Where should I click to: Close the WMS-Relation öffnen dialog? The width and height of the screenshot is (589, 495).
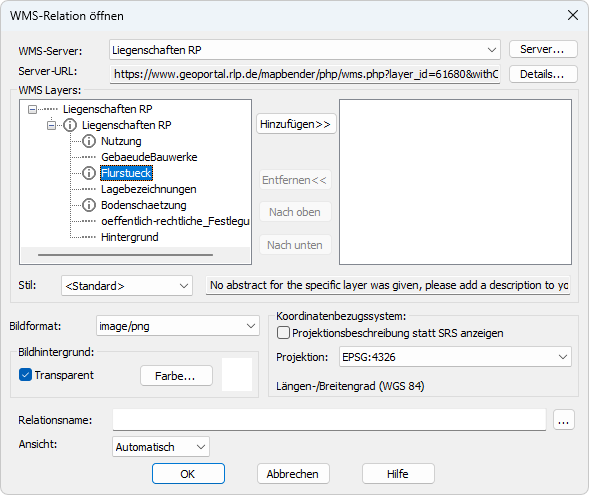click(x=572, y=15)
